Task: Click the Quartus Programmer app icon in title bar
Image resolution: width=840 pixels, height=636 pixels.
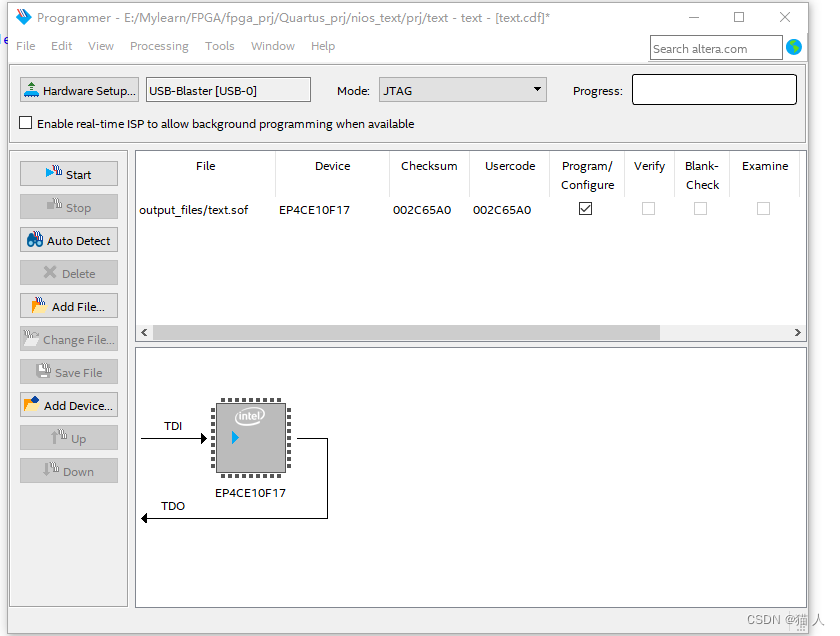Action: tap(24, 17)
